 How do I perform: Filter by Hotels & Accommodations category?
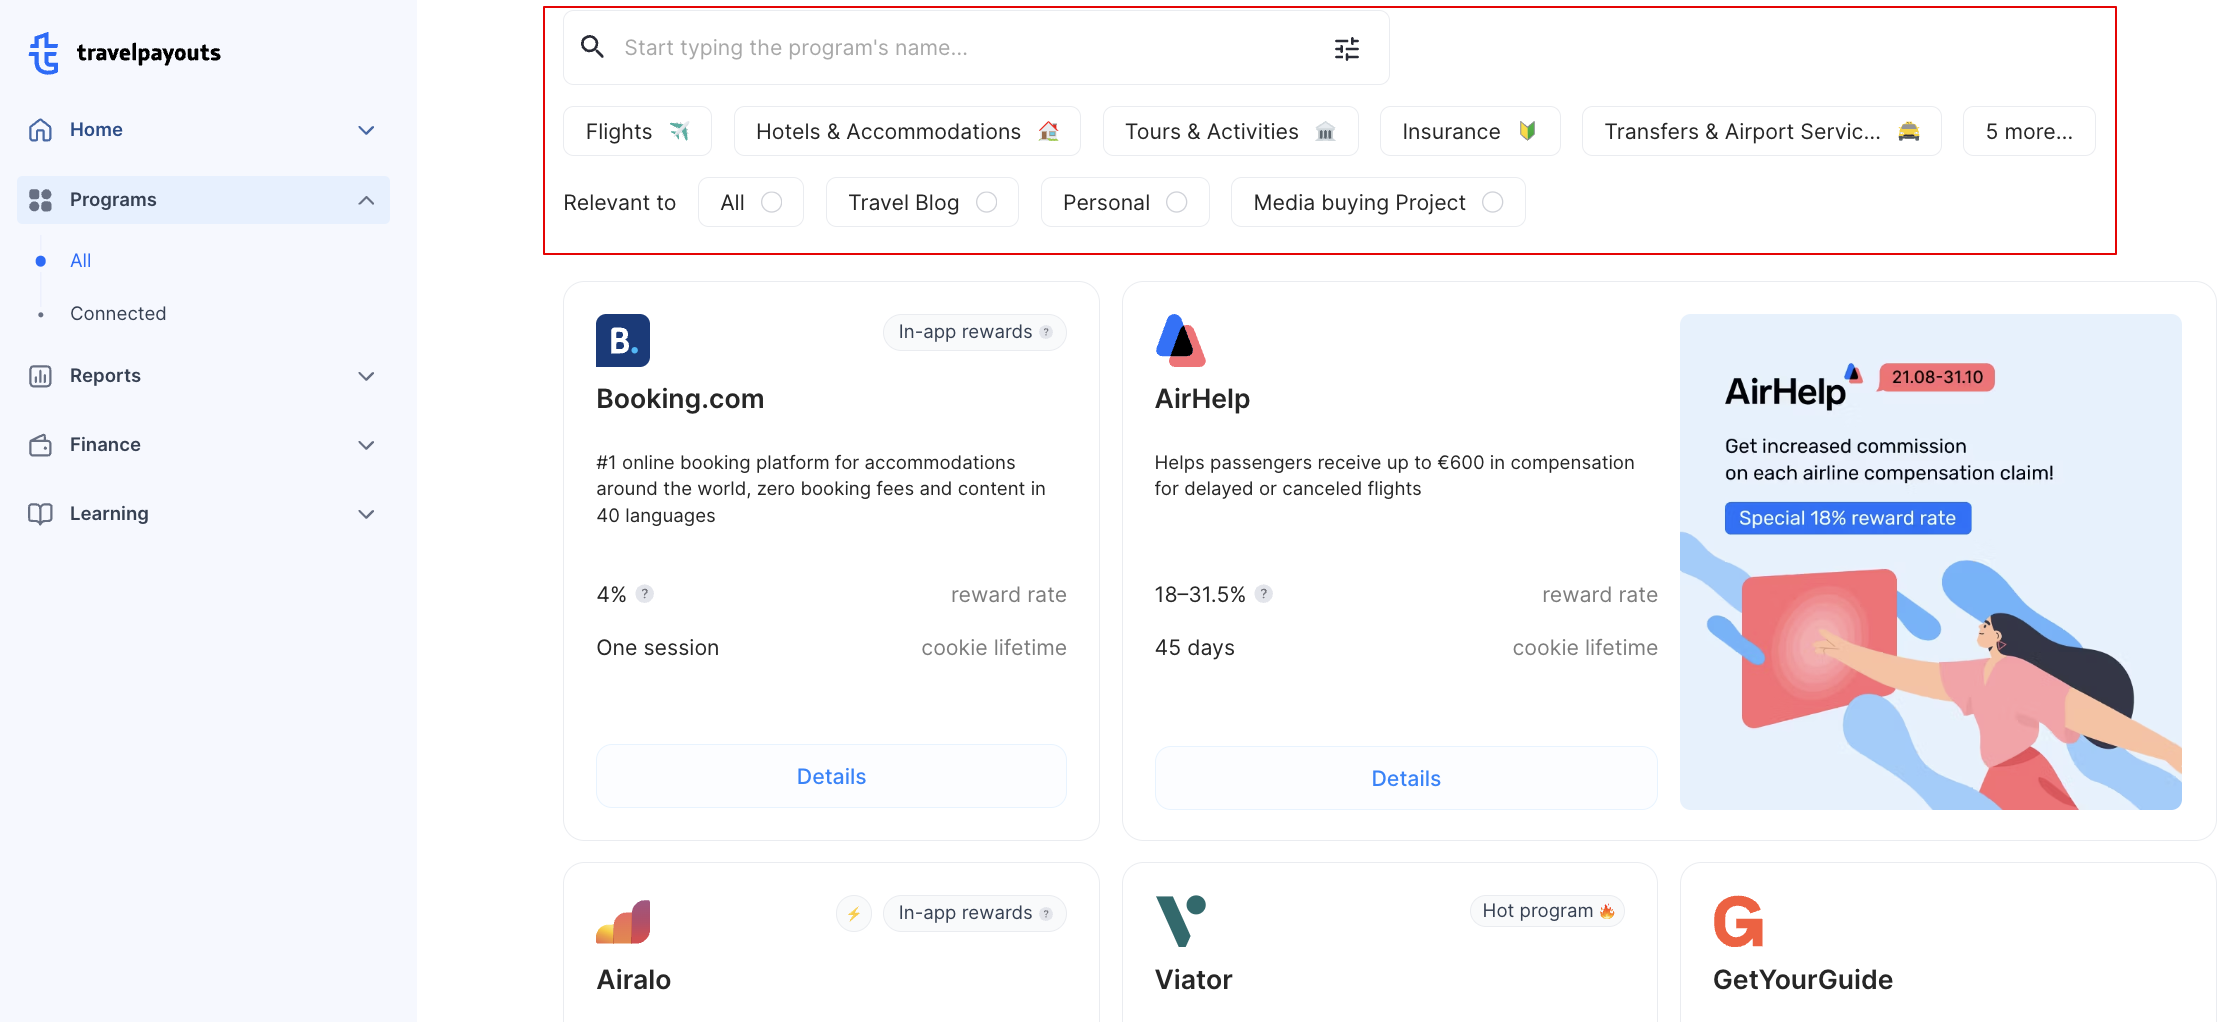click(x=907, y=131)
